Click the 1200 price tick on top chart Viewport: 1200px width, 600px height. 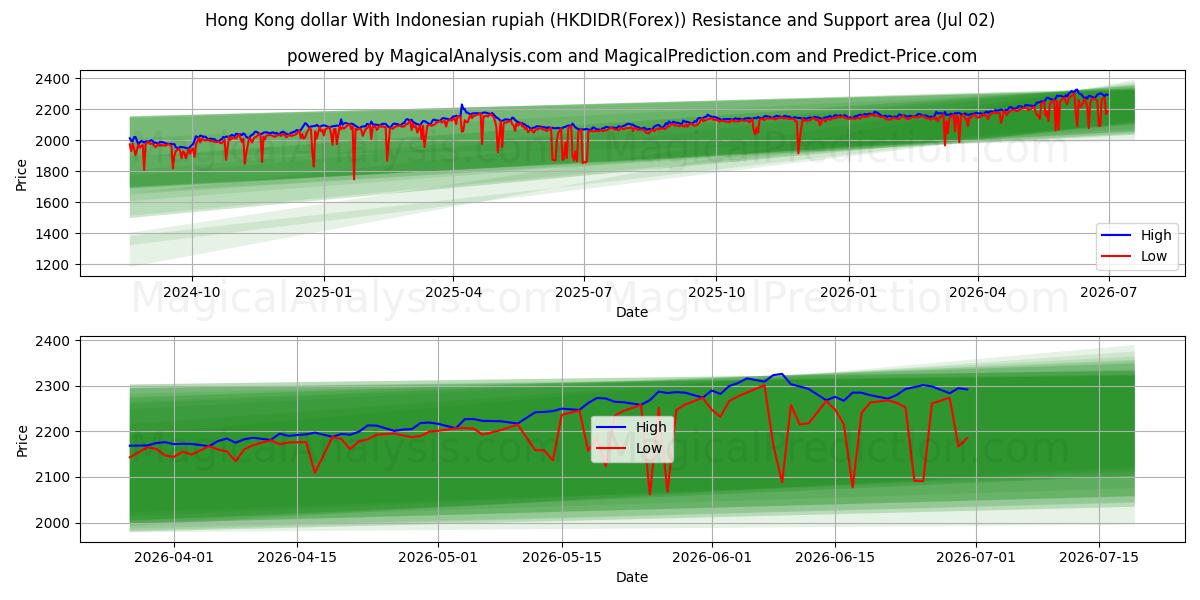pyautogui.click(x=53, y=265)
